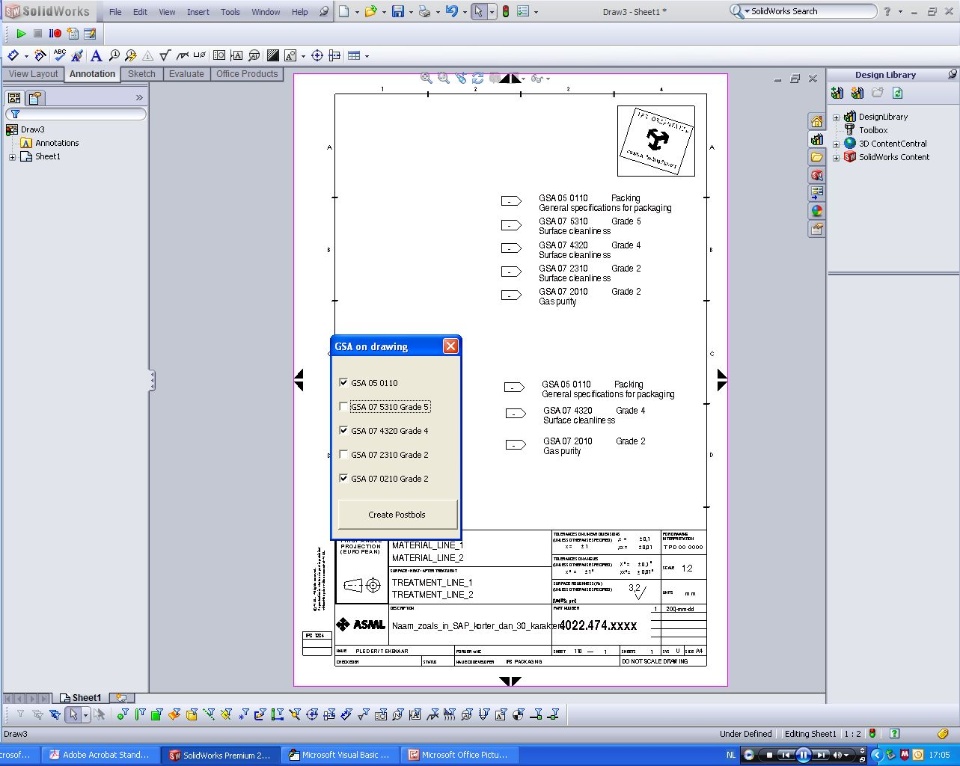Viewport: 960px width, 766px height.
Task: Insert a Datum Feature symbol
Action: [236, 56]
